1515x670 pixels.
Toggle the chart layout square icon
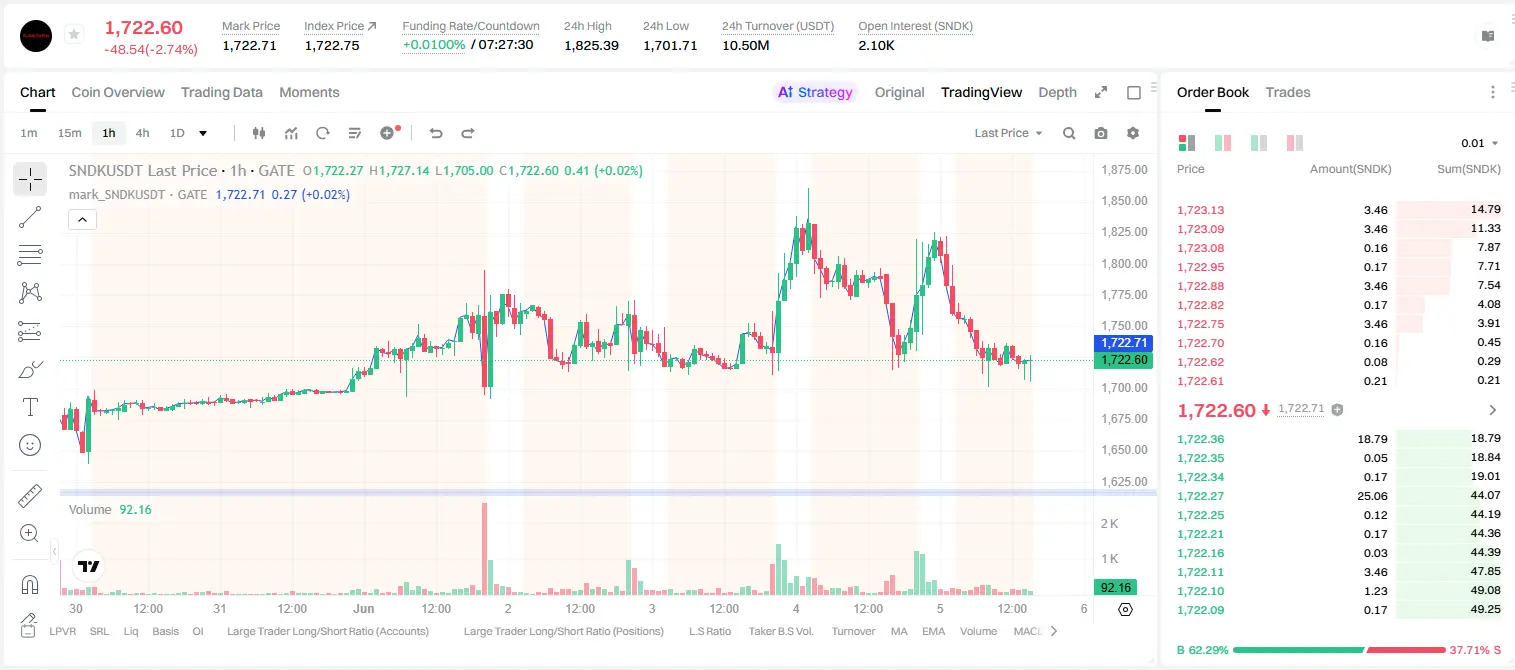click(x=1134, y=92)
